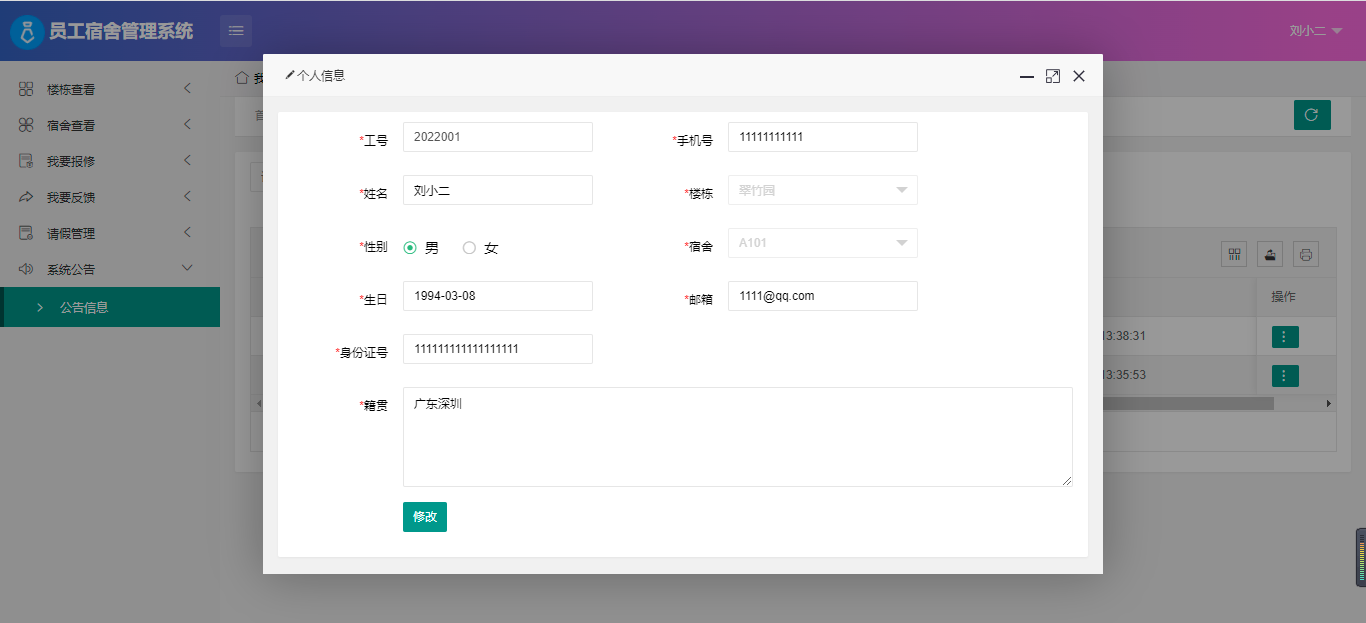Screen dimensions: 1366x623
Task: Click the system logo icon
Action: (27, 31)
